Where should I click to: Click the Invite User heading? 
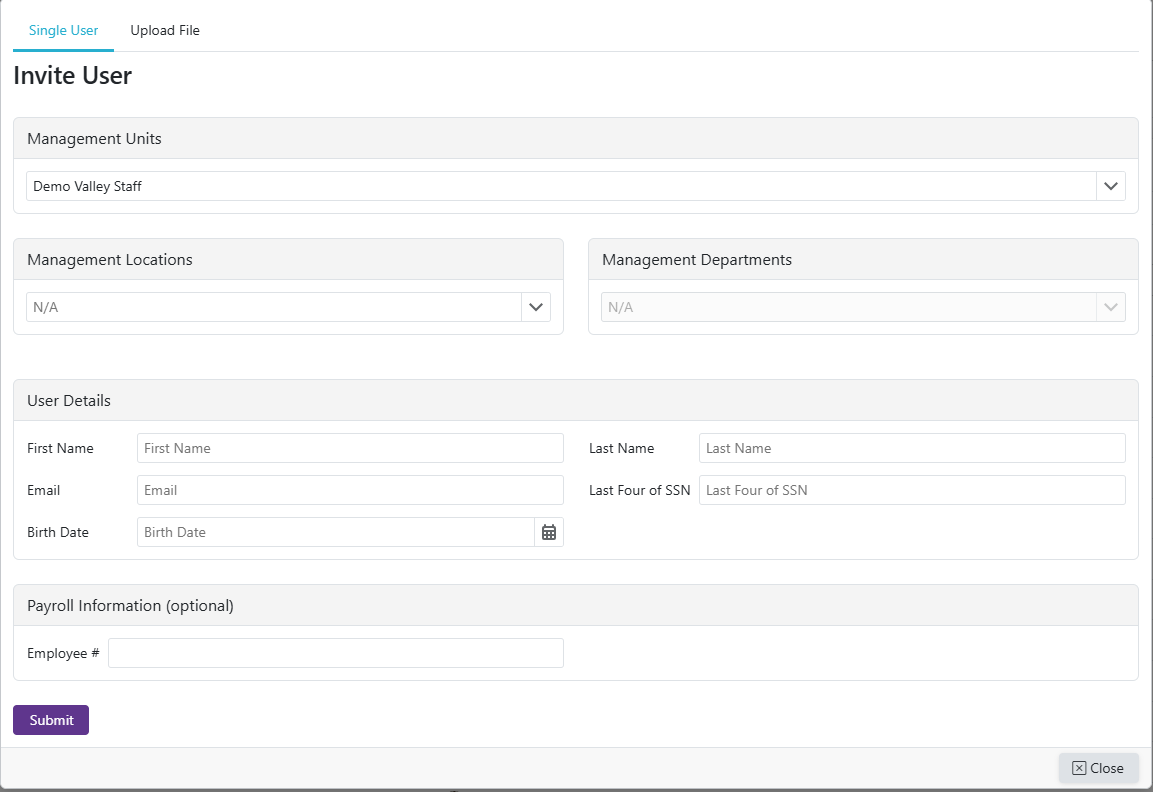(x=72, y=75)
